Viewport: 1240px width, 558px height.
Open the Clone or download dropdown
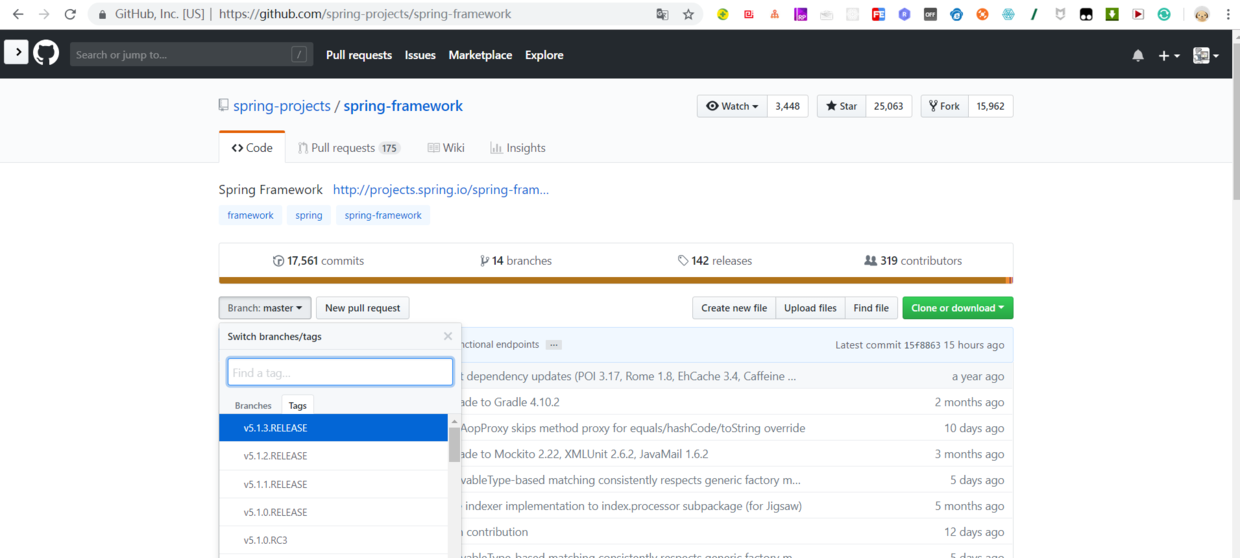957,308
